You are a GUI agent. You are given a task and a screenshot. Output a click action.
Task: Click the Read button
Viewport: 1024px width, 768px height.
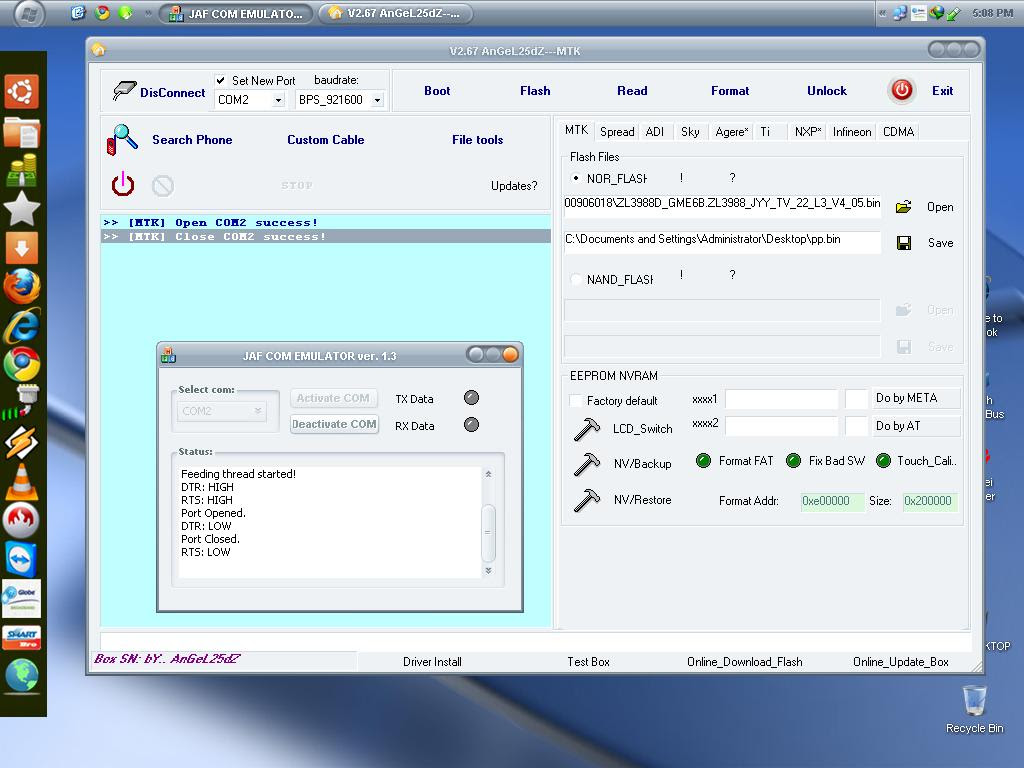pyautogui.click(x=632, y=91)
